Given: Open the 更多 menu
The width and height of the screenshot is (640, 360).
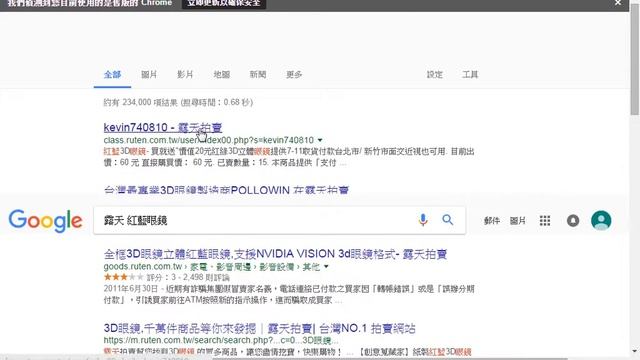Looking at the screenshot, I should 294,74.
